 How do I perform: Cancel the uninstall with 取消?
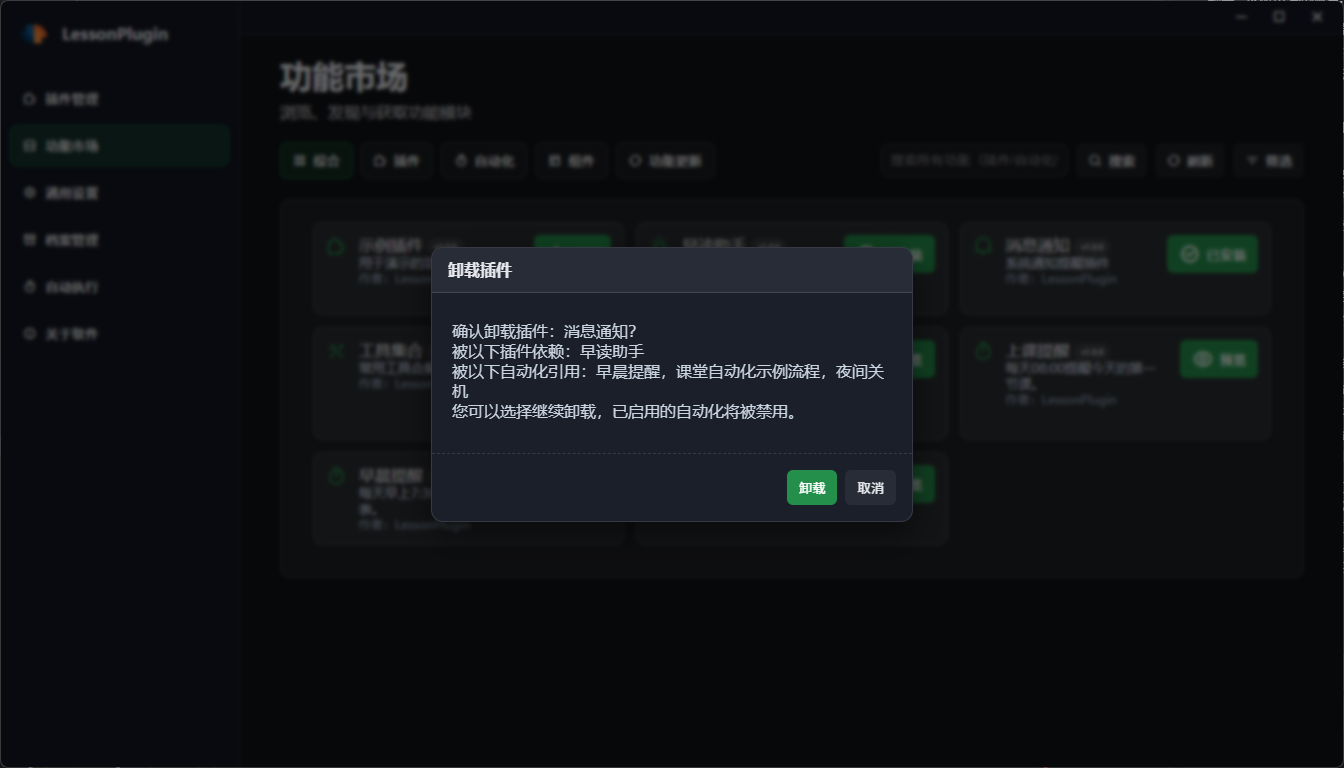click(870, 488)
